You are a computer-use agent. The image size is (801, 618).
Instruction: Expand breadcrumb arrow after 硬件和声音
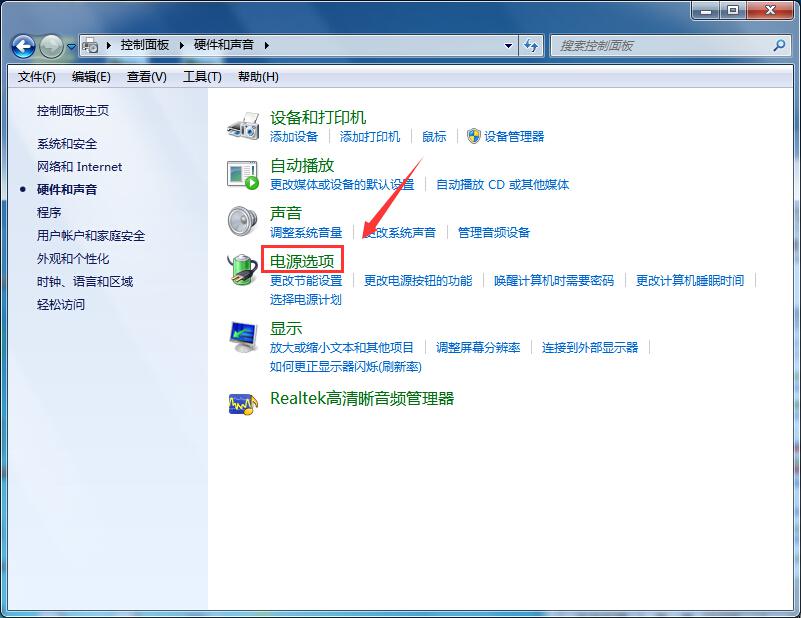(x=267, y=46)
